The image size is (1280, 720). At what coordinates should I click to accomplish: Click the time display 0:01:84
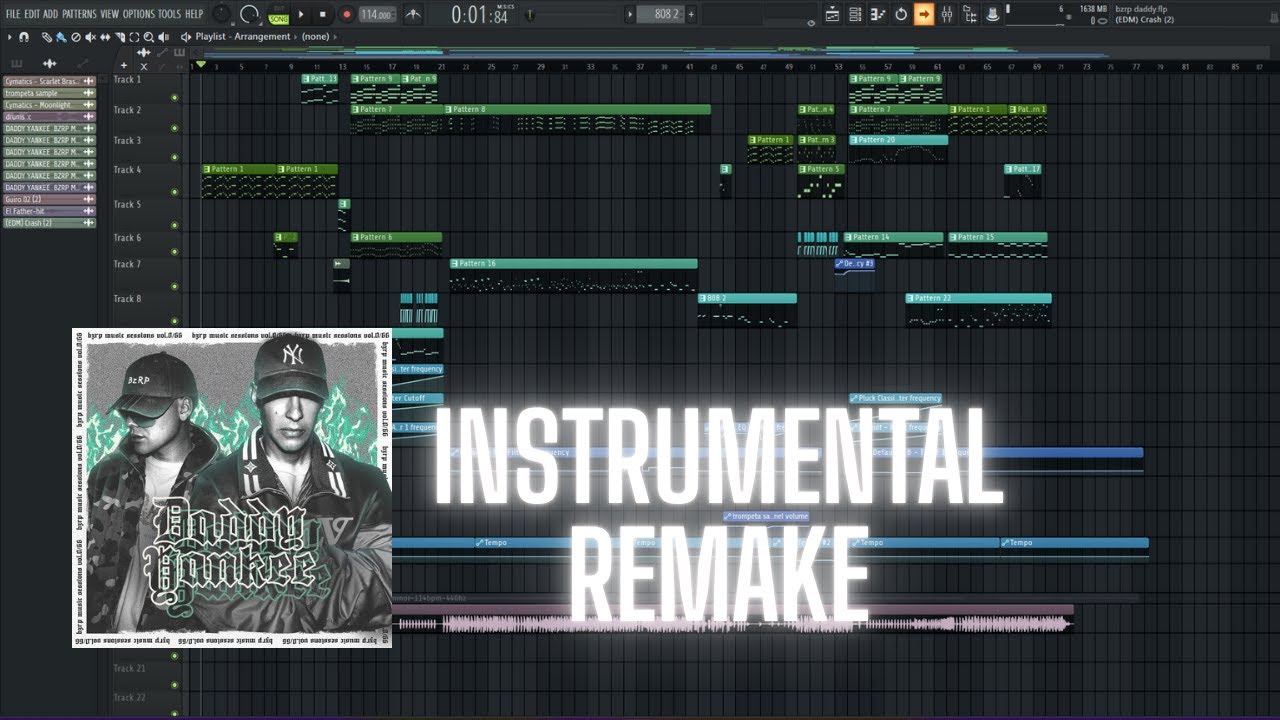tap(480, 14)
